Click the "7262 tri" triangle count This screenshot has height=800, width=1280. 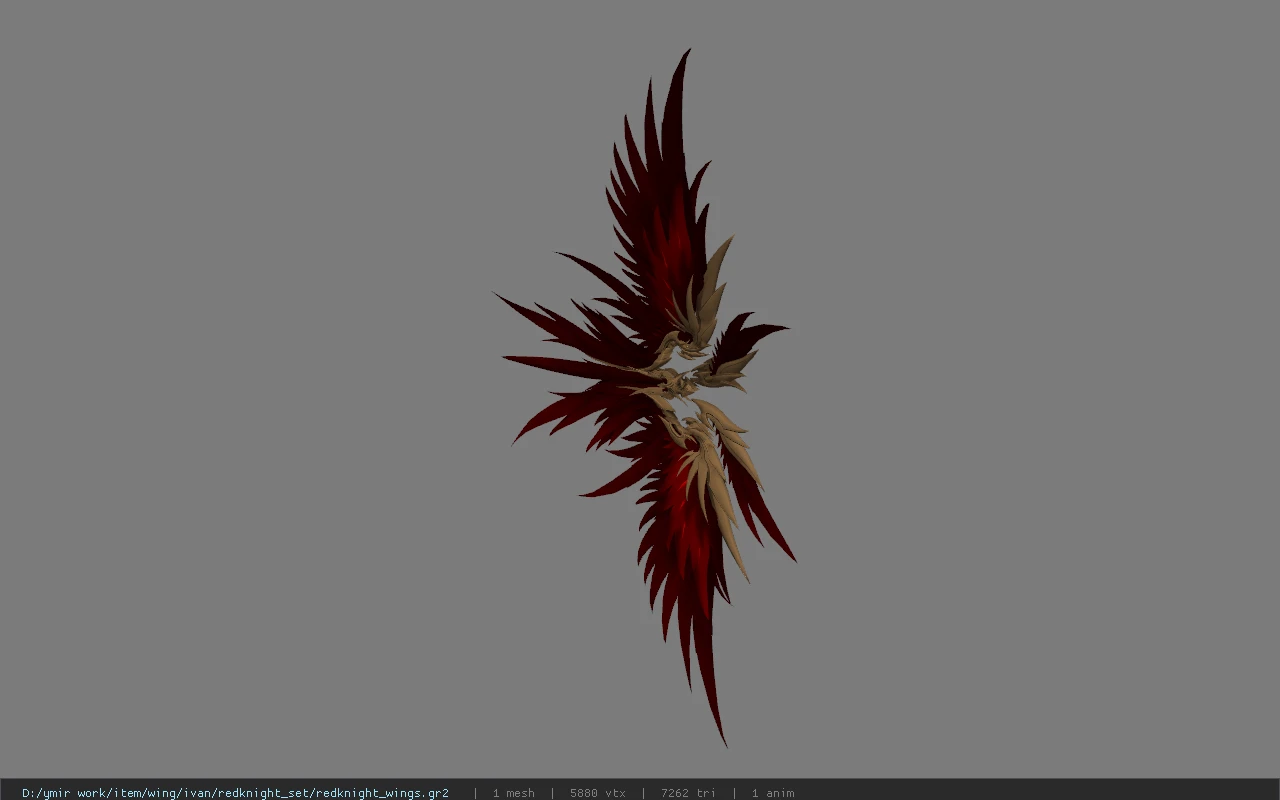pyautogui.click(x=688, y=793)
